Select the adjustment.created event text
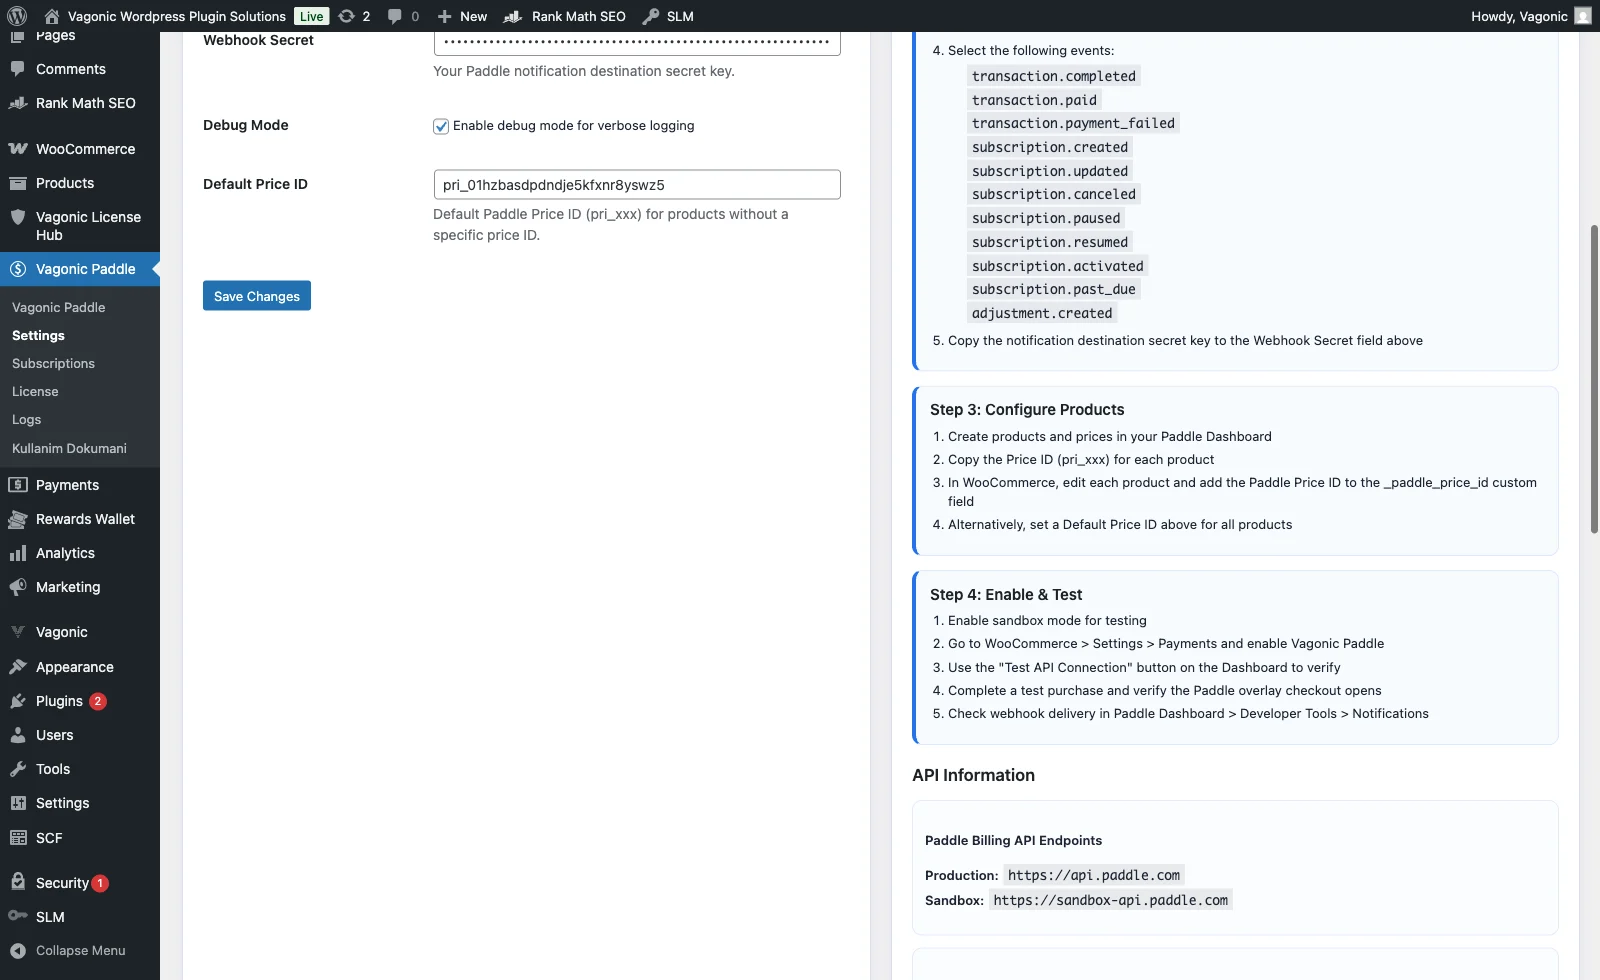Image resolution: width=1600 pixels, height=980 pixels. 1042,313
